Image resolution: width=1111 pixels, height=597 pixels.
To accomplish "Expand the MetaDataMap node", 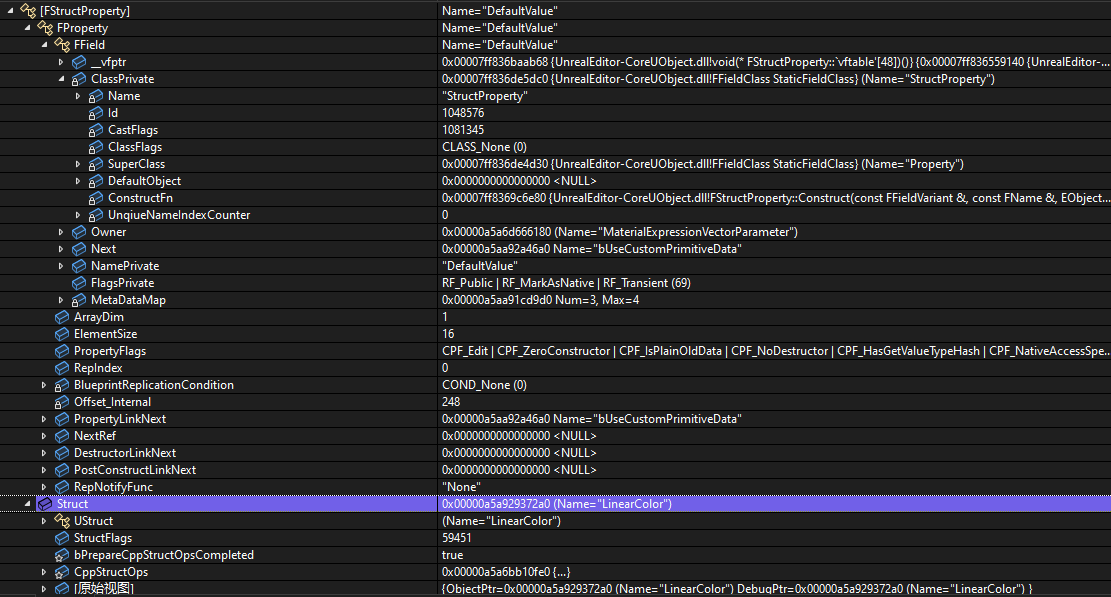I will pyautogui.click(x=61, y=300).
